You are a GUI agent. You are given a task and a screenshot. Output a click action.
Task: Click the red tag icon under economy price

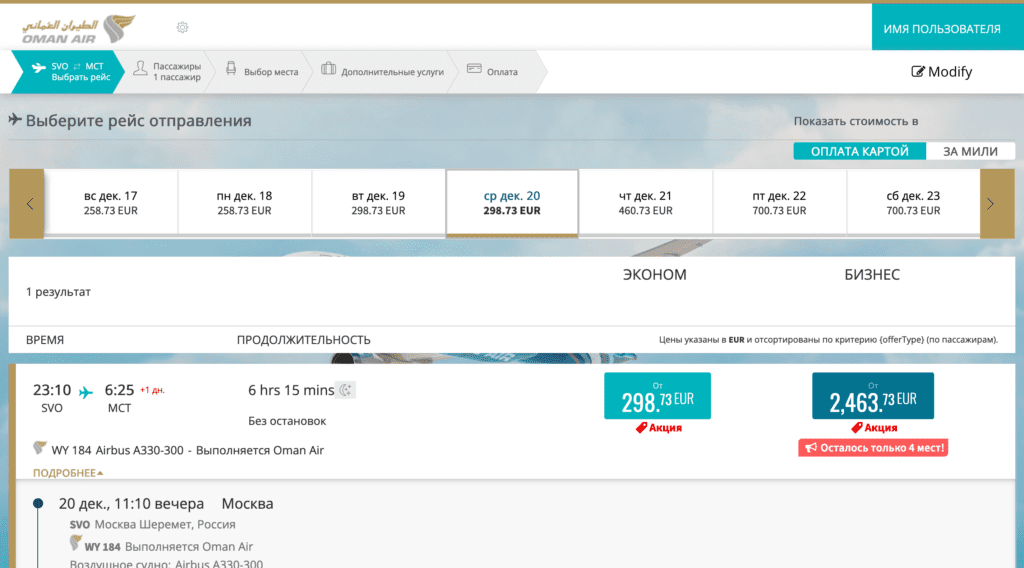pos(641,428)
